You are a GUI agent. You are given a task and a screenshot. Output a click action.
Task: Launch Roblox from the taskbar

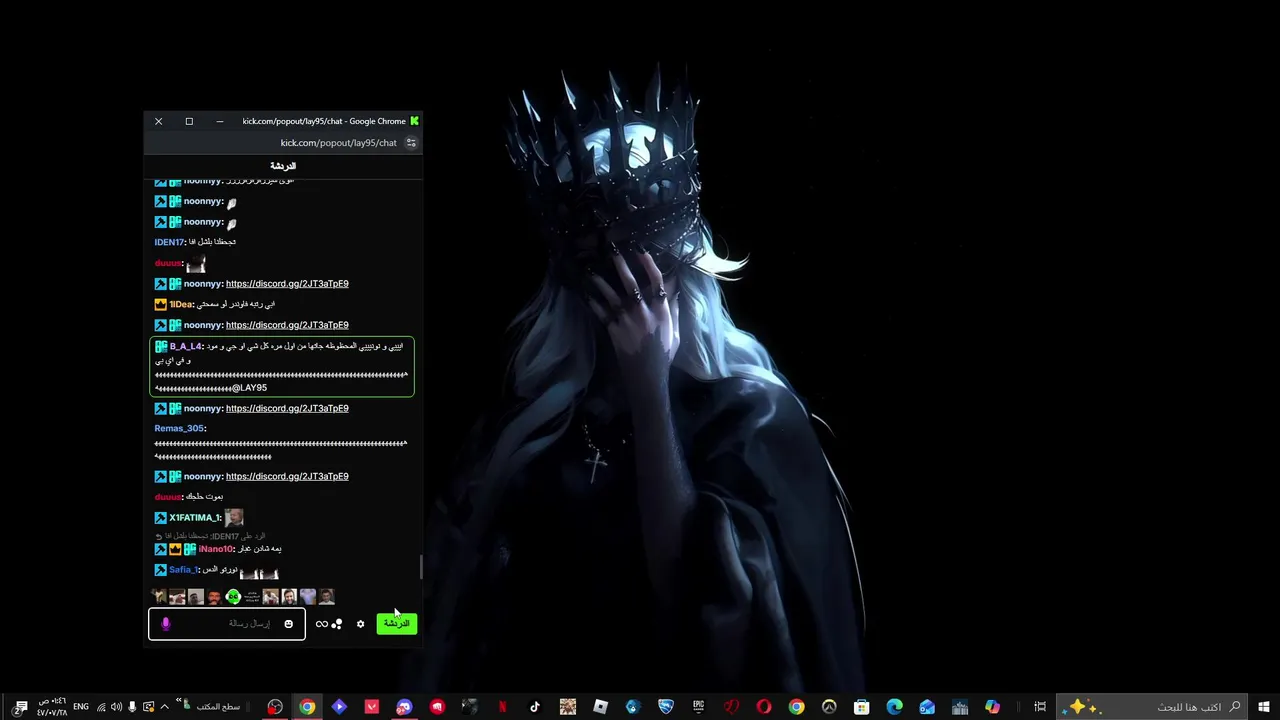[600, 707]
